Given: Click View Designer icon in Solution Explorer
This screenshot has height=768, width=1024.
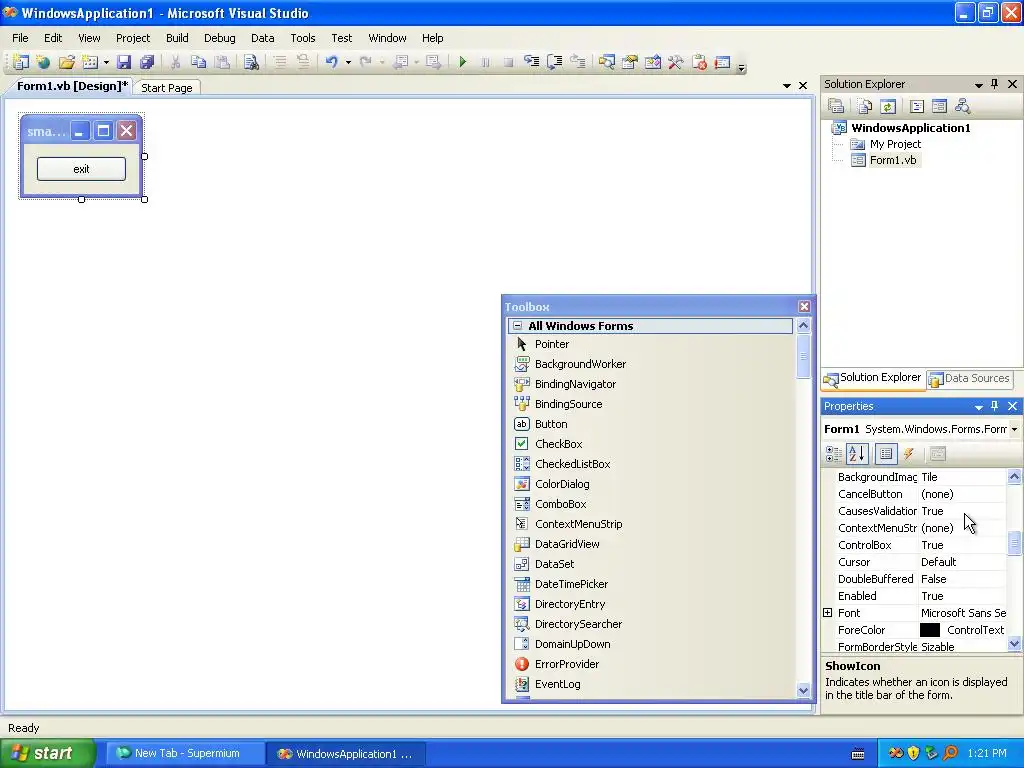Looking at the screenshot, I should [x=940, y=106].
